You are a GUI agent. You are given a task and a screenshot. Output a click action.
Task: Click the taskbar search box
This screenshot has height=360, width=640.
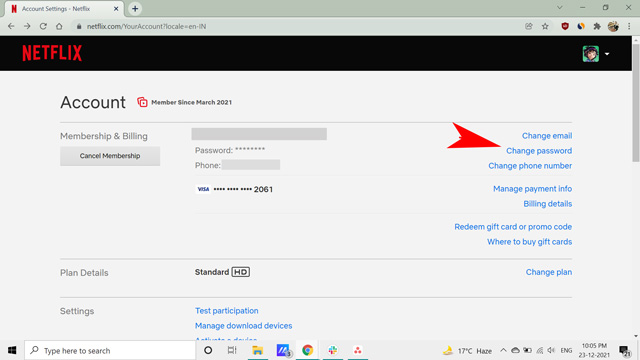point(110,350)
